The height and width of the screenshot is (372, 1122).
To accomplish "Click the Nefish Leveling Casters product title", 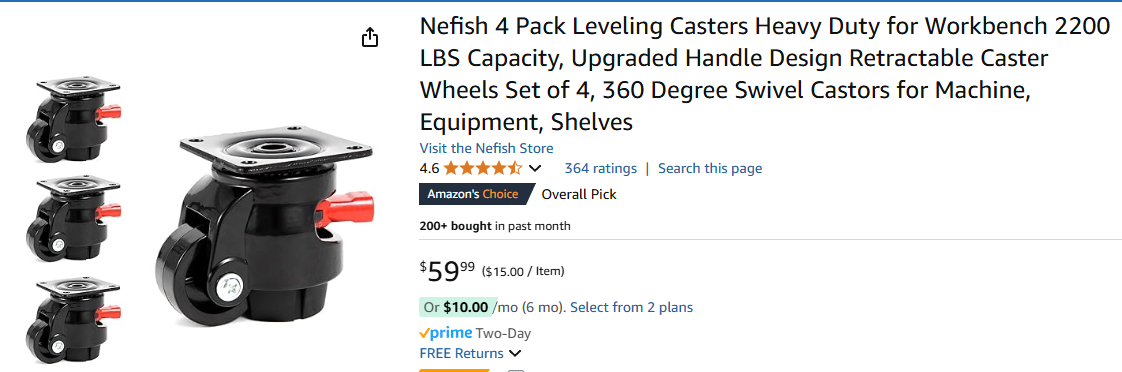I will pyautogui.click(x=764, y=74).
